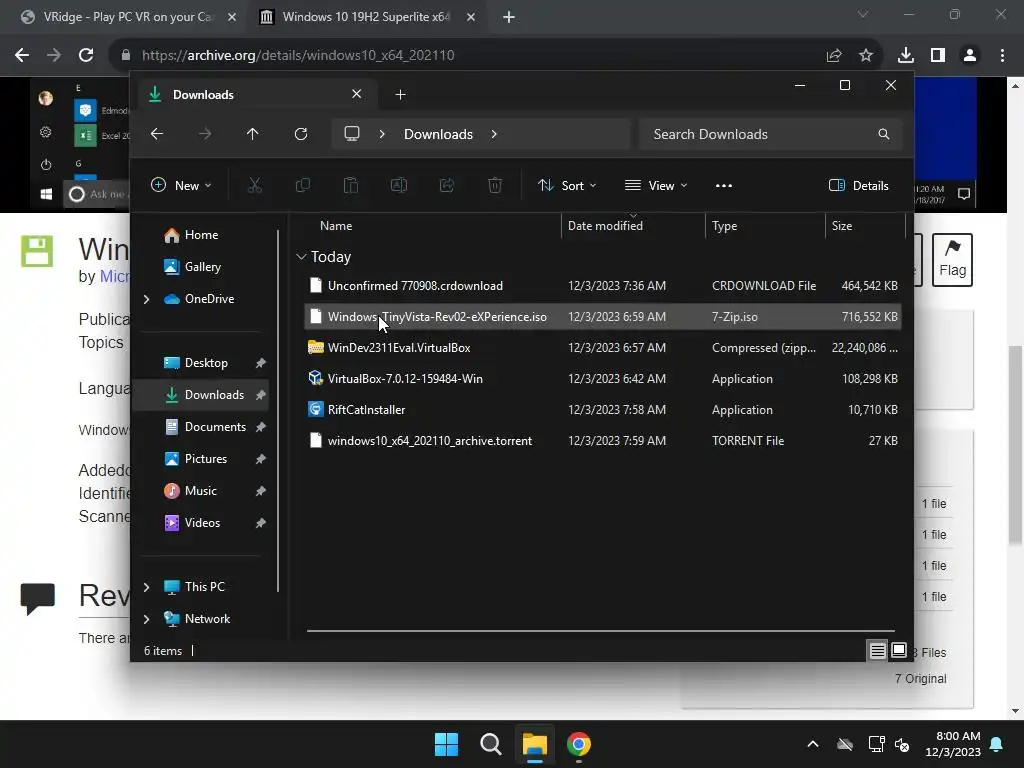1024x768 pixels.
Task: Open the View dropdown
Action: [656, 185]
